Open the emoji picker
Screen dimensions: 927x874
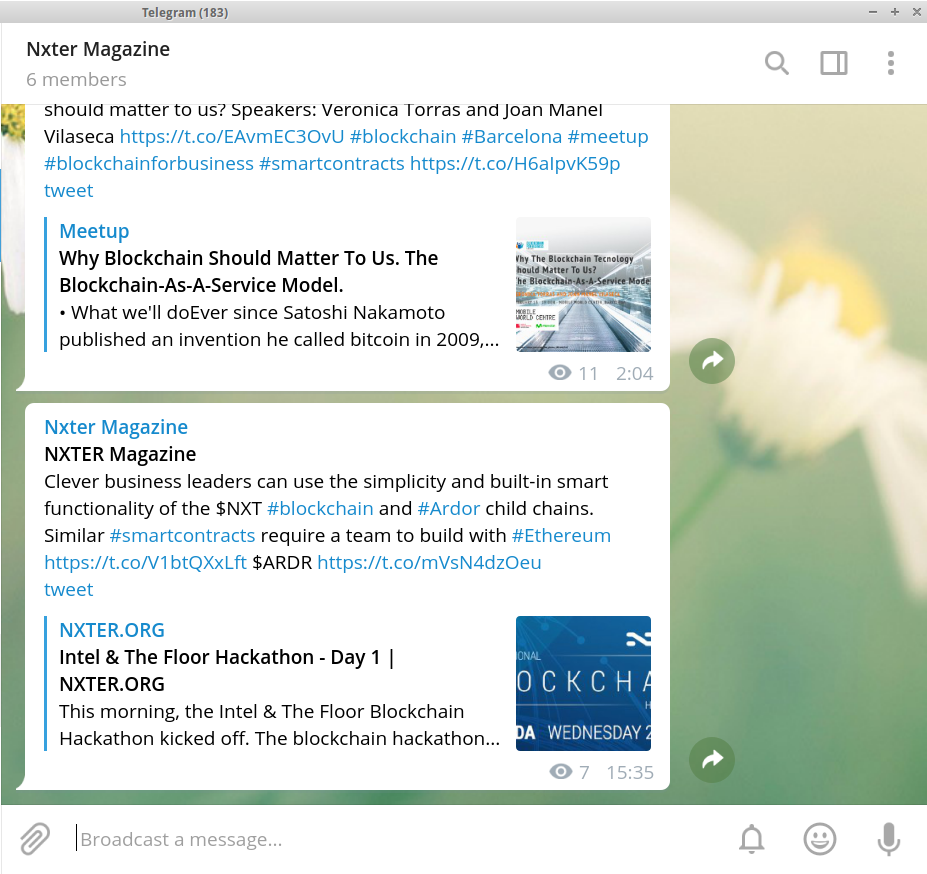pos(819,839)
